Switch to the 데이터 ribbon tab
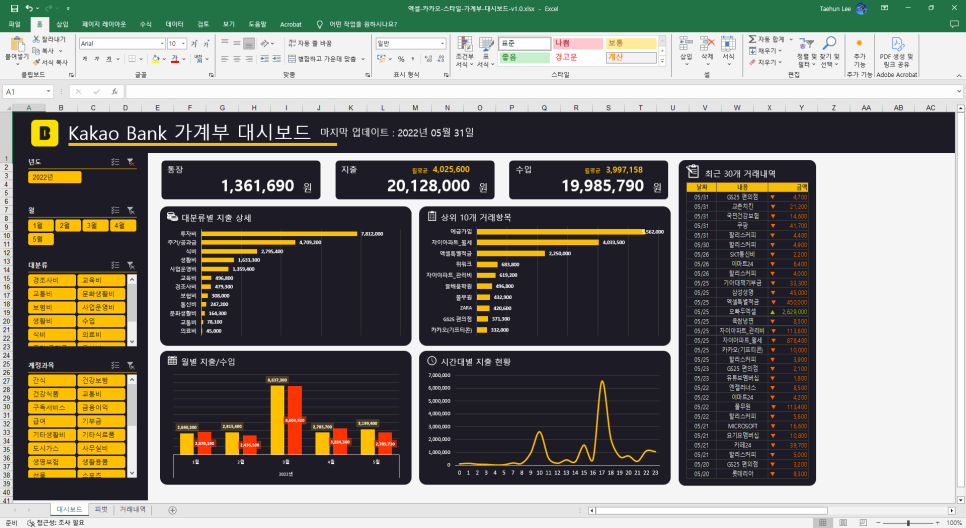The image size is (966, 528). (x=174, y=25)
